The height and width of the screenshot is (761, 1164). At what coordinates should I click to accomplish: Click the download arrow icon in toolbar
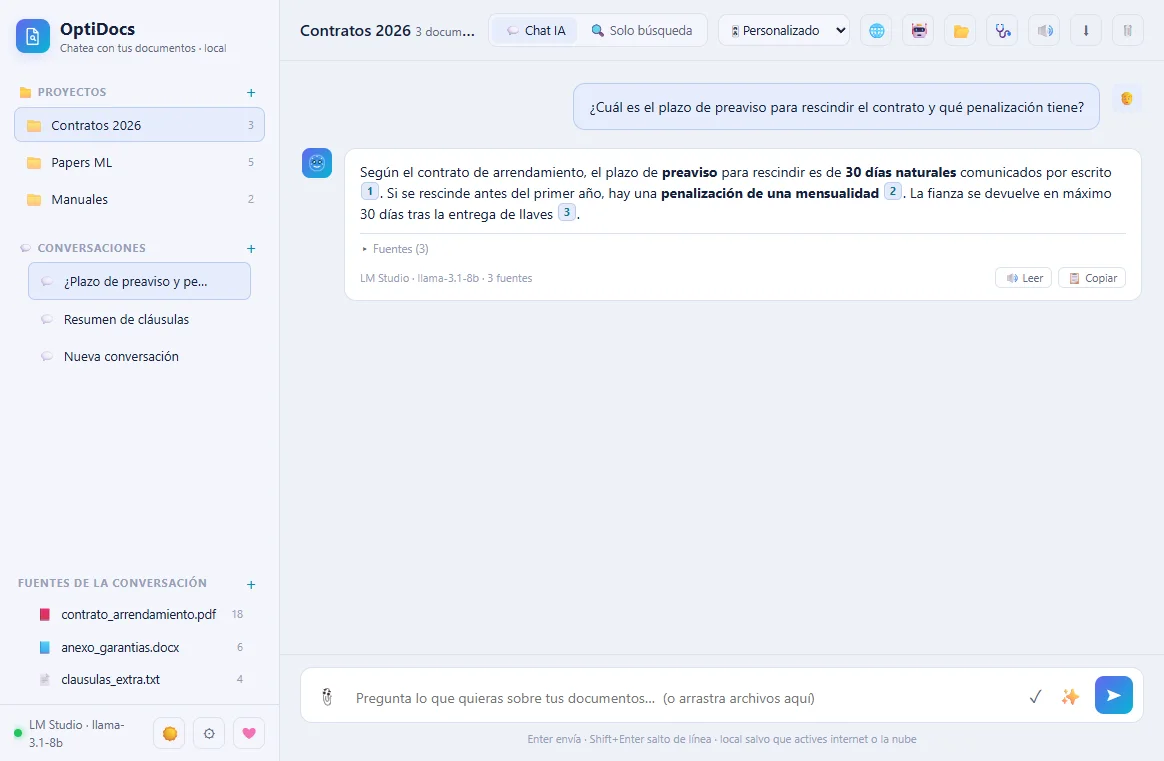coord(1086,30)
